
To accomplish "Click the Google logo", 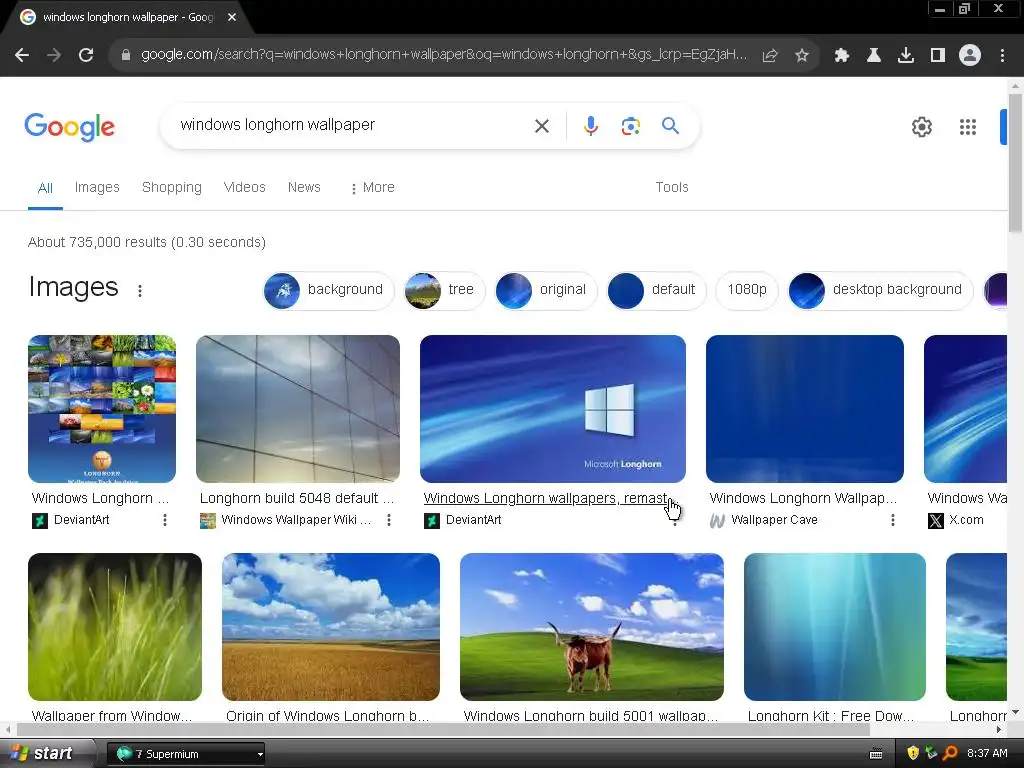I will [70, 127].
